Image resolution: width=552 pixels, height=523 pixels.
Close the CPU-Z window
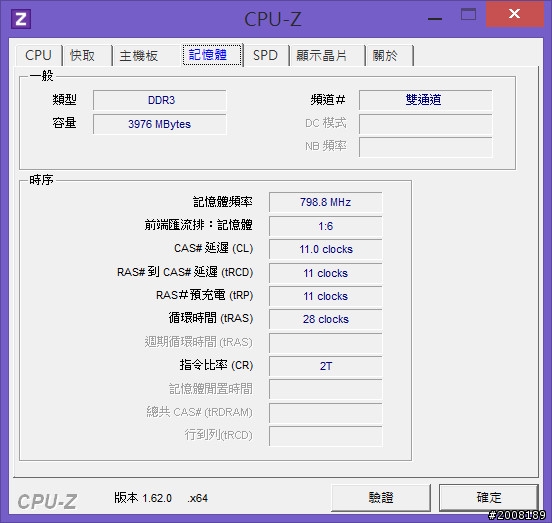[515, 14]
